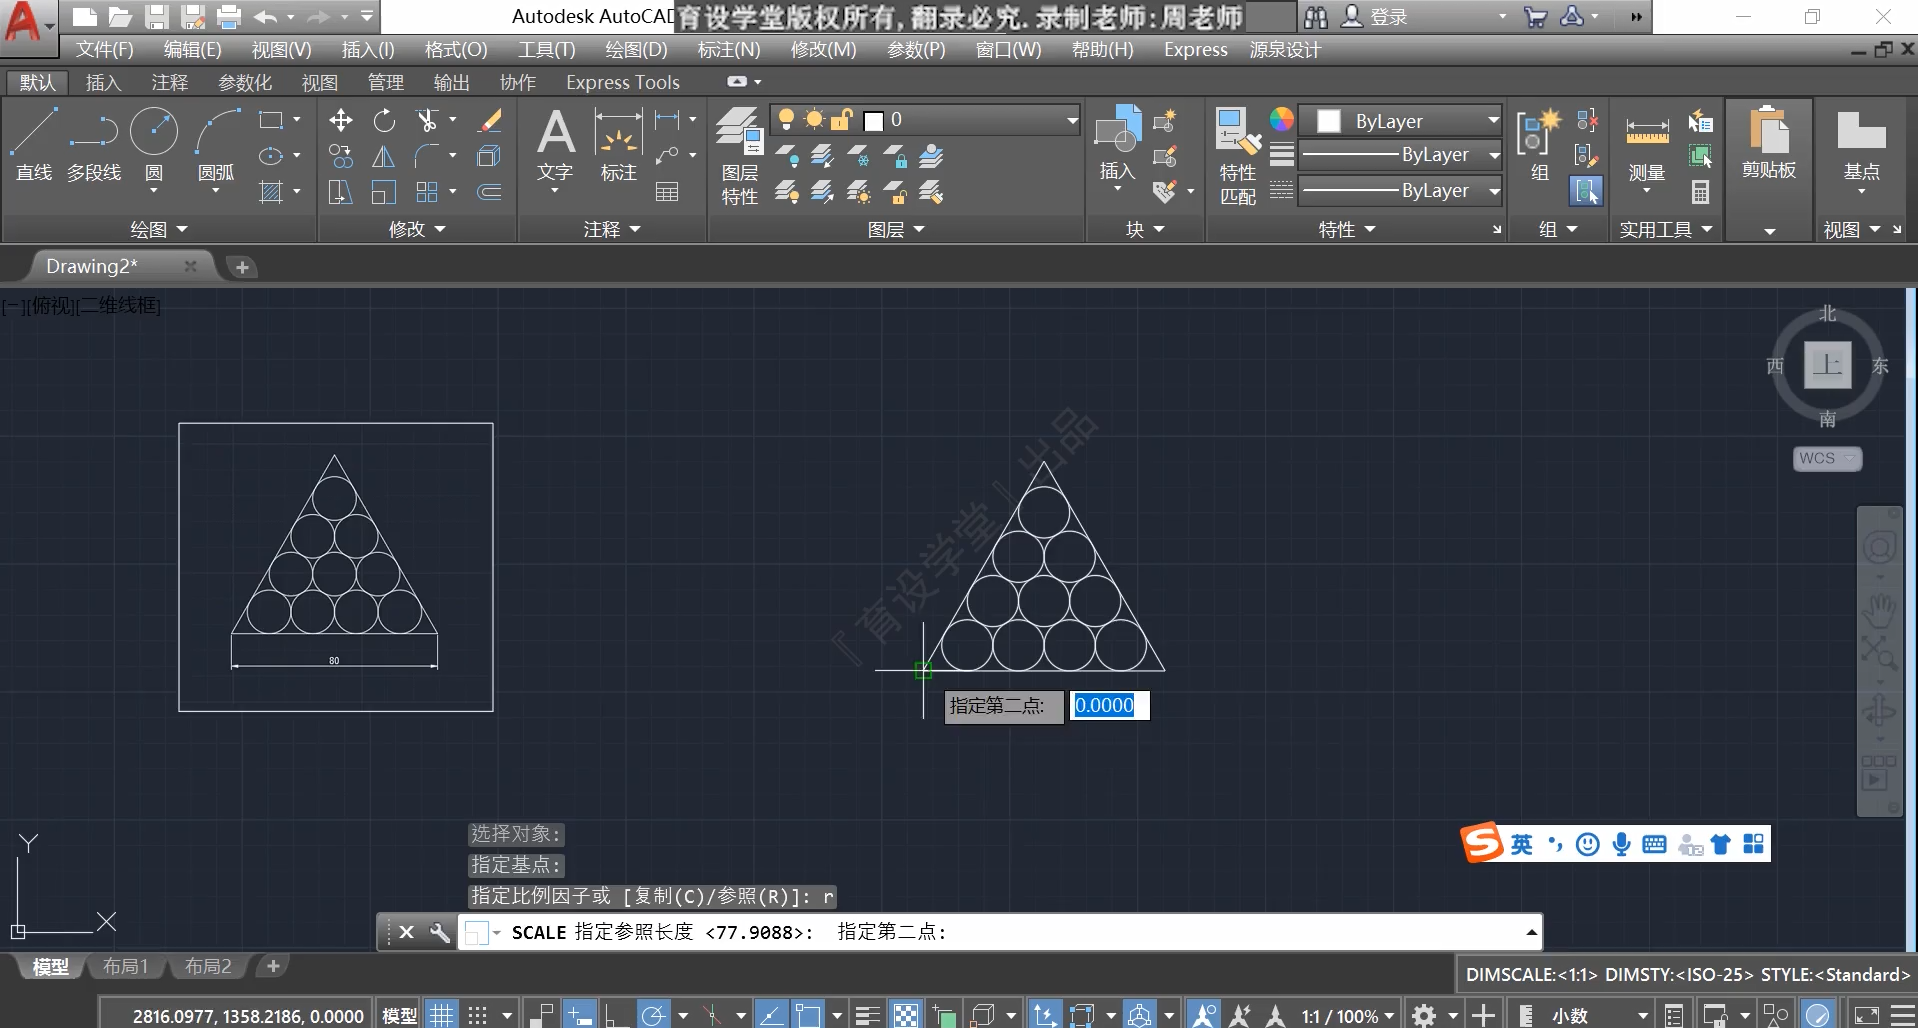Toggle object snap (osnap) in status bar
1918x1028 pixels.
(807, 1015)
